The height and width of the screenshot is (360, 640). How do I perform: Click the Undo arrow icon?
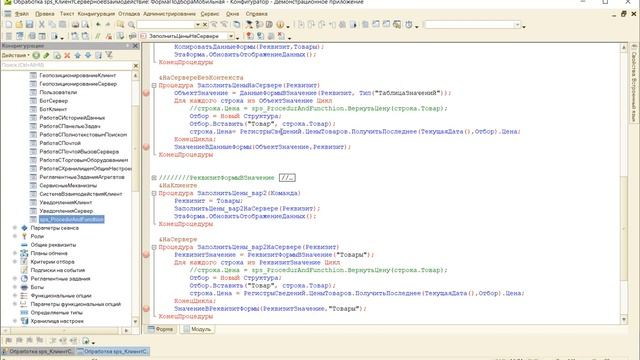coord(98,25)
